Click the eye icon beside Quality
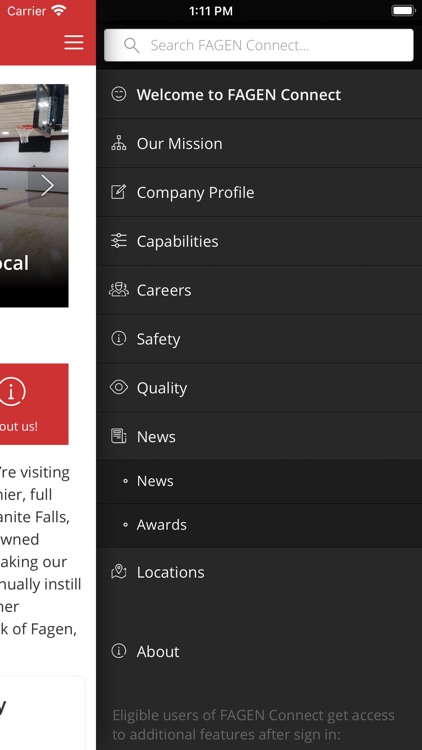The height and width of the screenshot is (750, 422). coord(118,387)
